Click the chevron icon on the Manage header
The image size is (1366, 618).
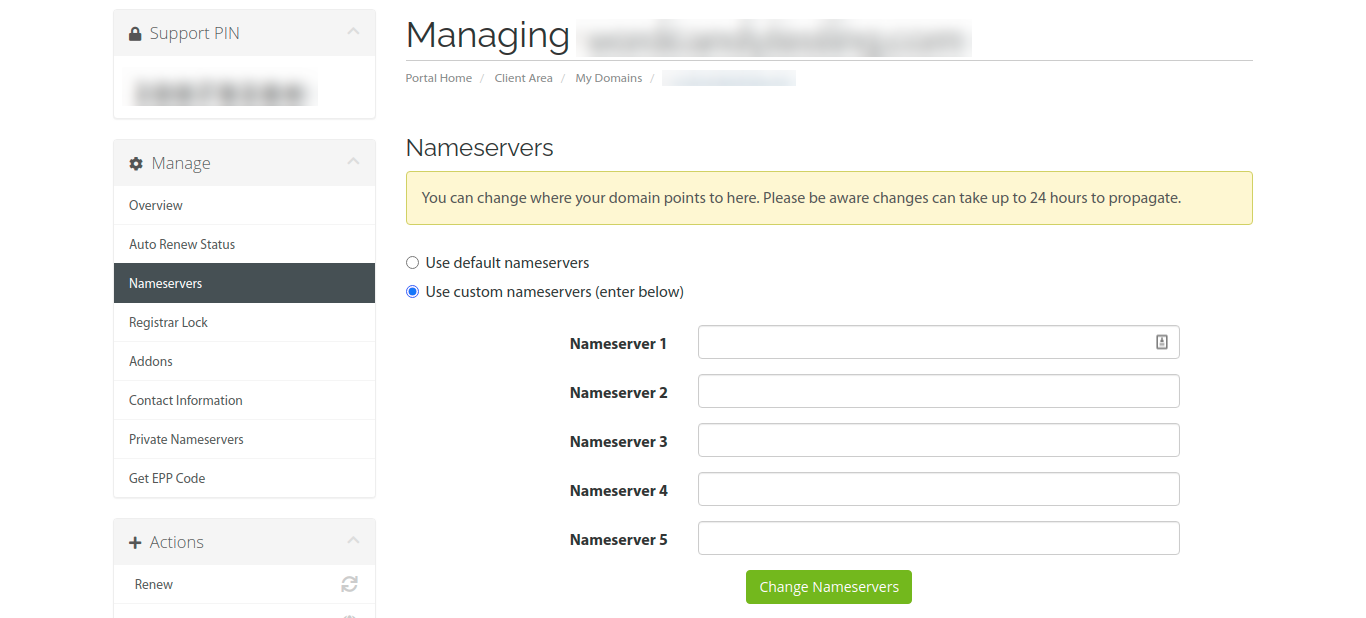[352, 160]
